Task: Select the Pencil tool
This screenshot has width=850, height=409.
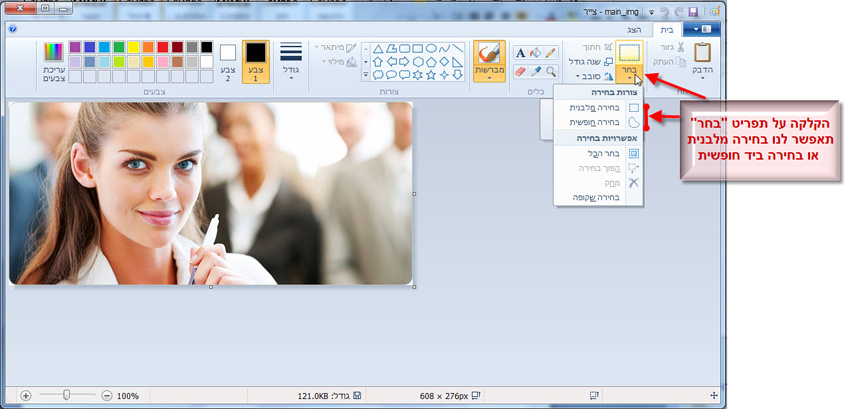Action: coord(551,53)
